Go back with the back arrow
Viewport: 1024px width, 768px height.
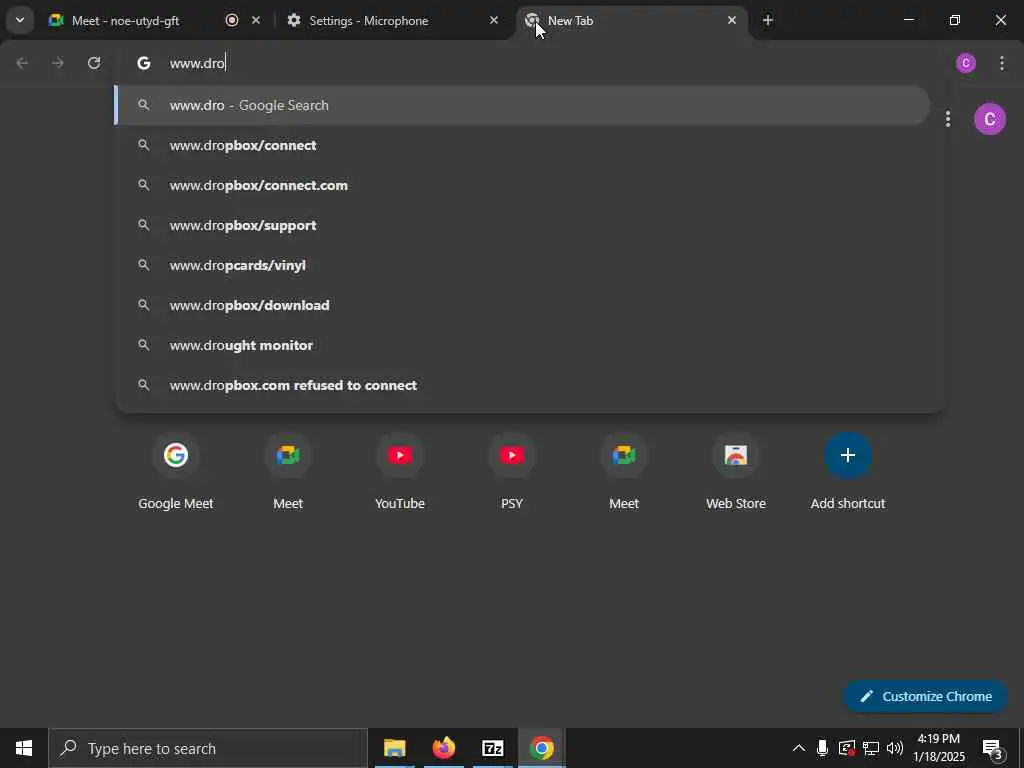[x=22, y=63]
